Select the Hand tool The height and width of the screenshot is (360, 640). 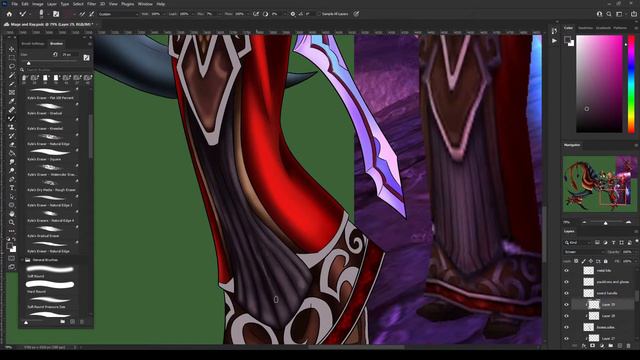(11, 213)
